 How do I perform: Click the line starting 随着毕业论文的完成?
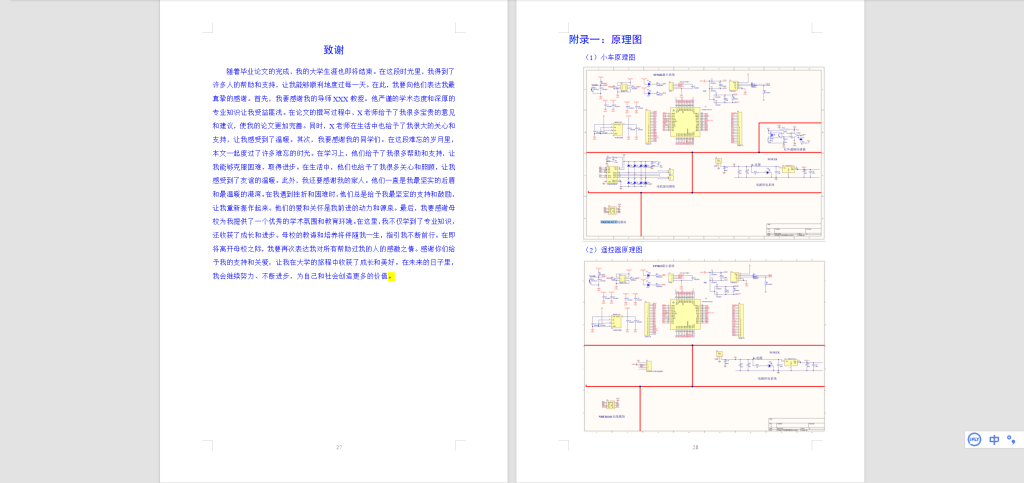(x=340, y=71)
